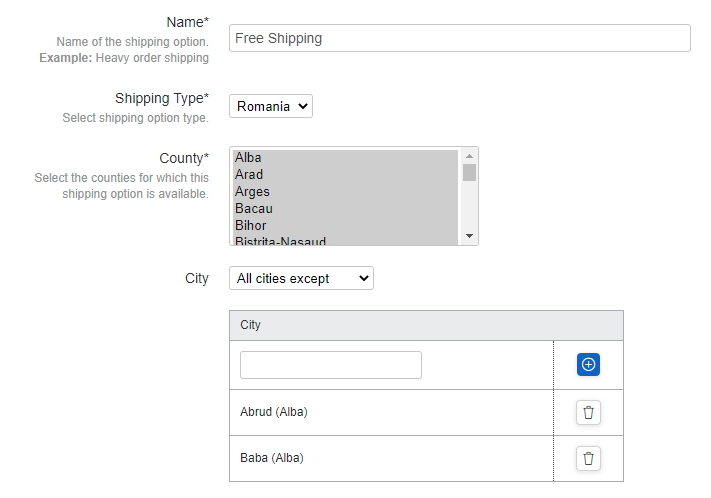
Task: Click the Example: Heavy order shipping hint
Action: coord(124,58)
